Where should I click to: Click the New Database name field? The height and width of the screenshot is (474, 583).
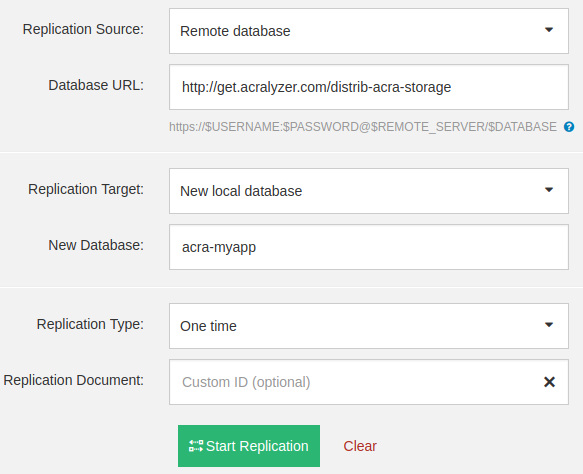(369, 247)
